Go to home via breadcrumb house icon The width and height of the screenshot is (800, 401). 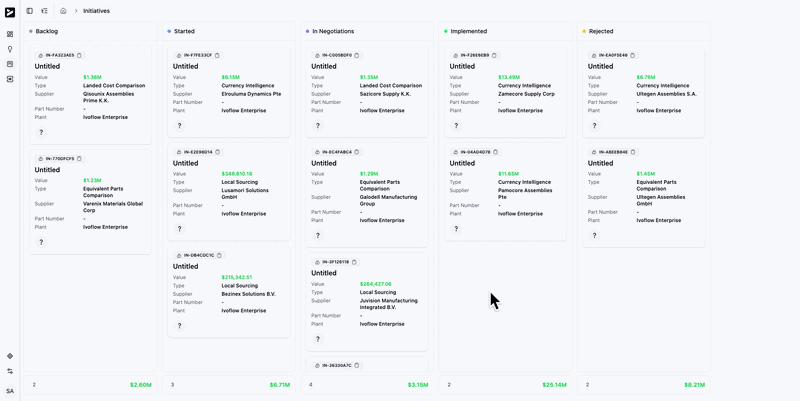tap(63, 11)
